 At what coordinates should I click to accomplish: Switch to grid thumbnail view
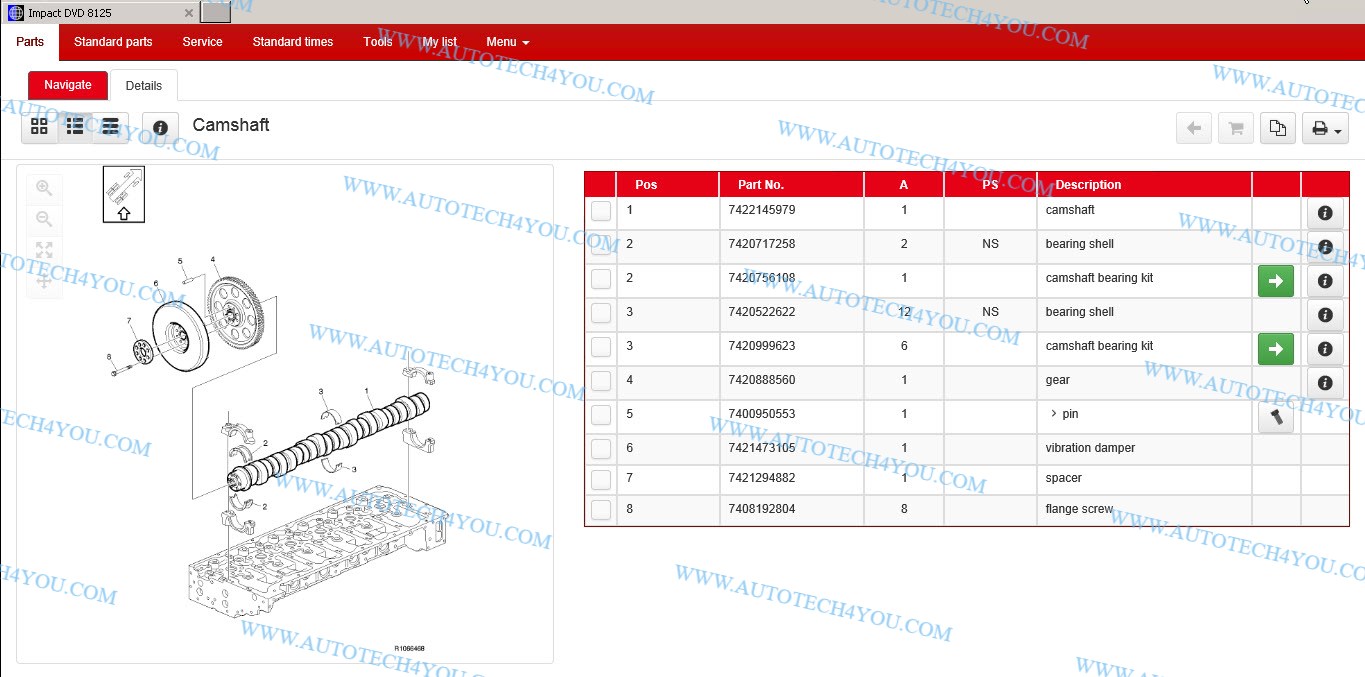click(39, 126)
